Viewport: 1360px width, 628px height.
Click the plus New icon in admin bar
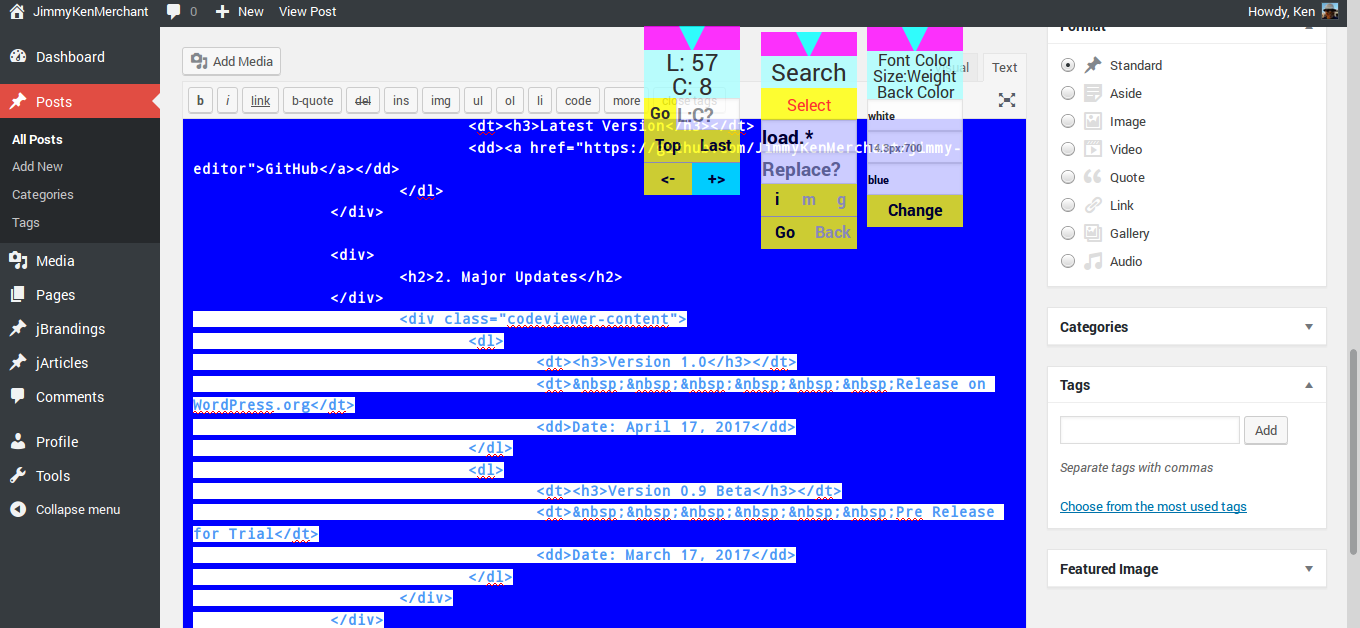(223, 12)
